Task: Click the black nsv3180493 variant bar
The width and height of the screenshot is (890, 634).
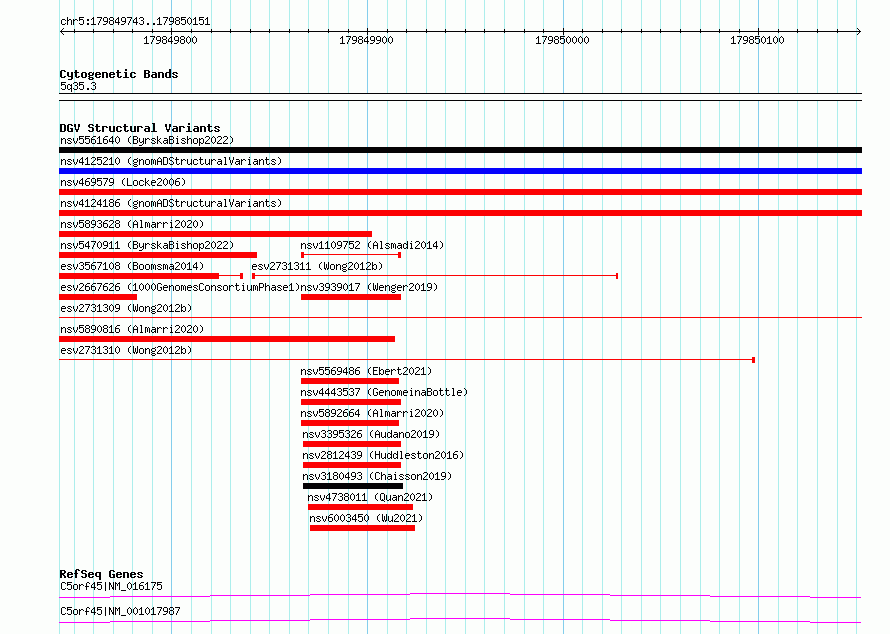Action: point(353,486)
